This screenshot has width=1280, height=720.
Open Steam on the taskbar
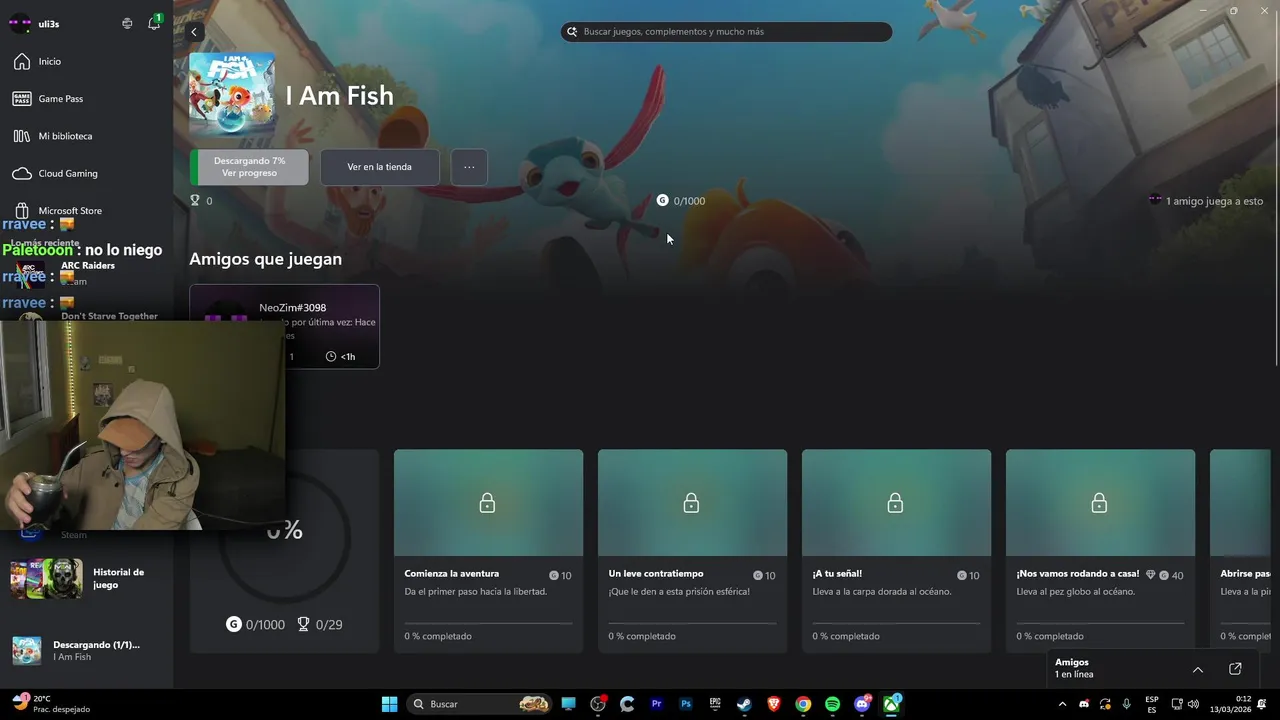point(744,704)
